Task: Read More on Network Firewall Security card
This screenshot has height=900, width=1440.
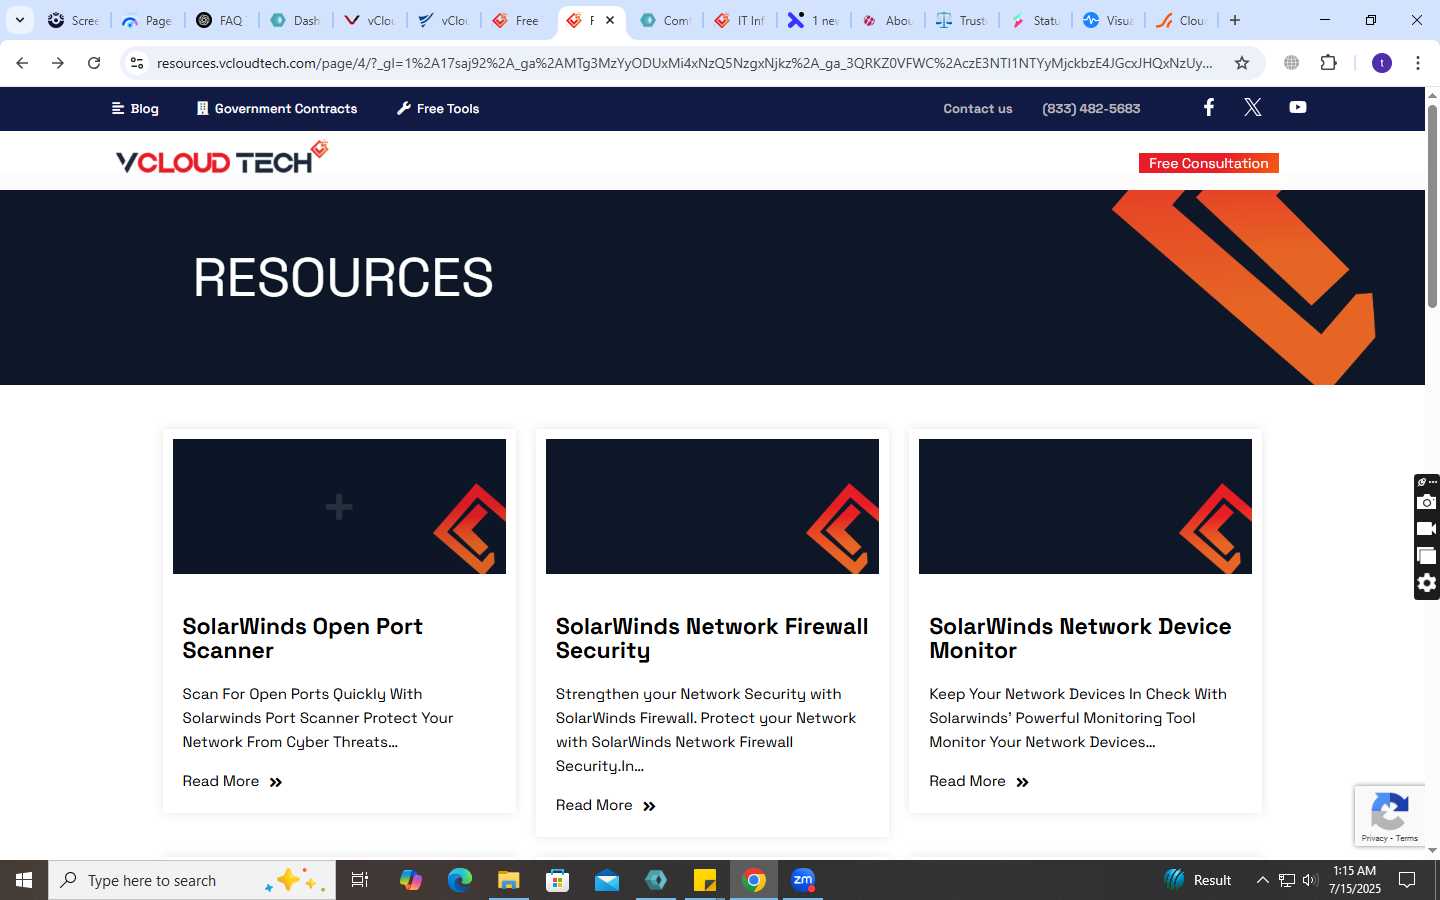Action: coord(605,805)
